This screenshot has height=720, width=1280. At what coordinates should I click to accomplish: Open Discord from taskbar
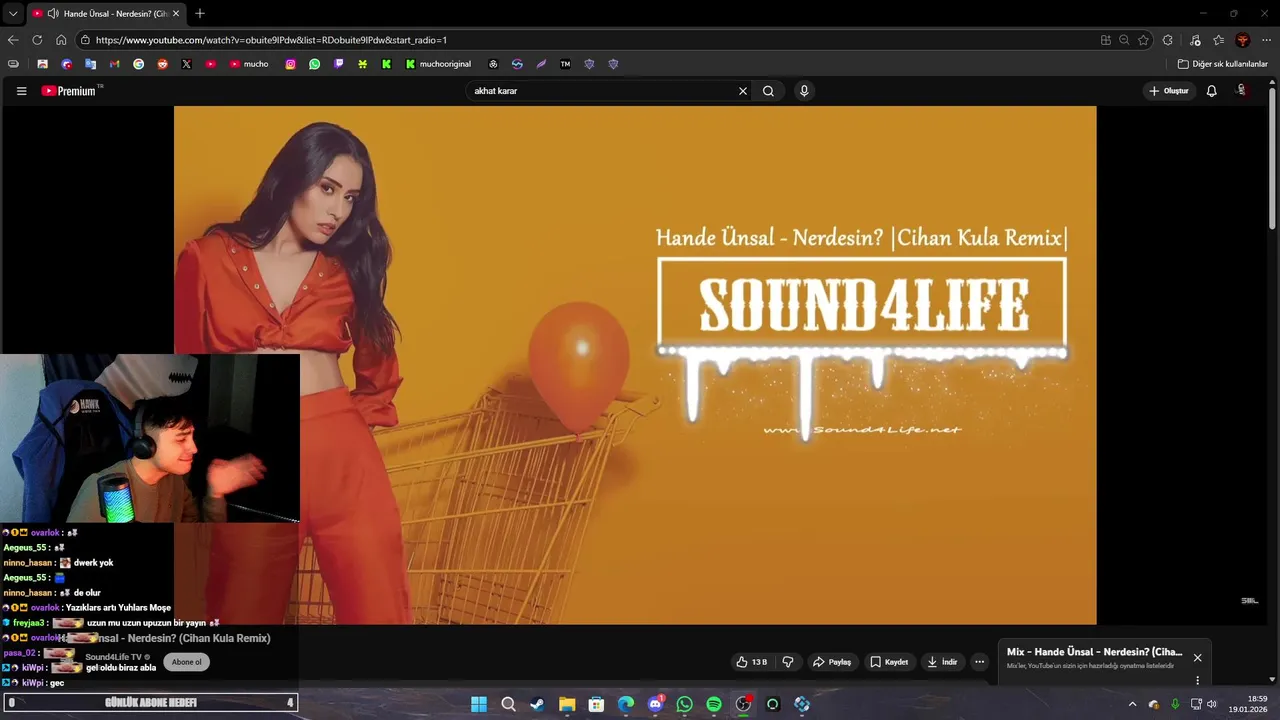click(x=655, y=704)
